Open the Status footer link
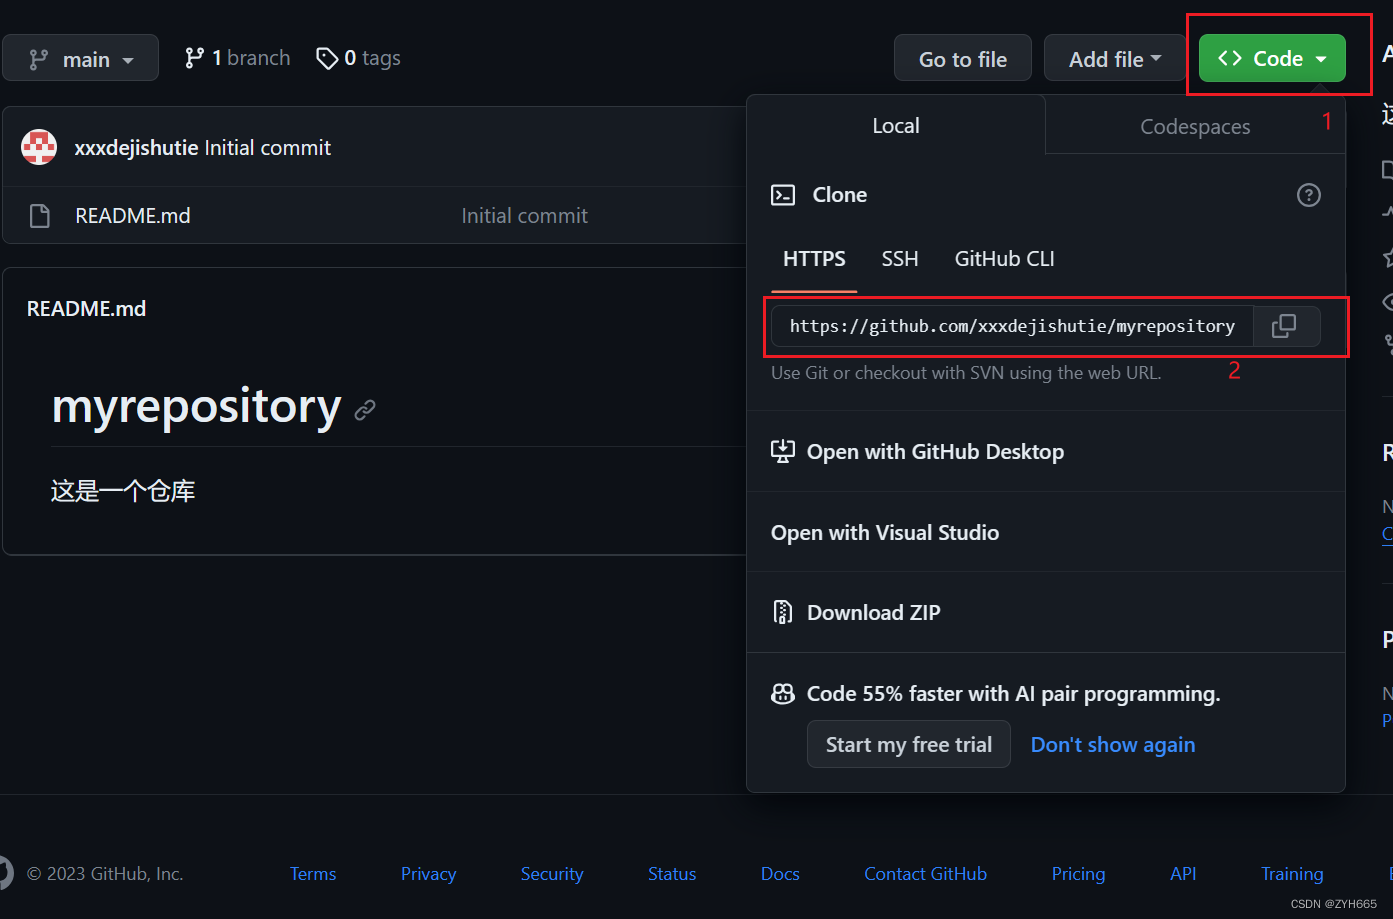The height and width of the screenshot is (919, 1393). pyautogui.click(x=672, y=874)
